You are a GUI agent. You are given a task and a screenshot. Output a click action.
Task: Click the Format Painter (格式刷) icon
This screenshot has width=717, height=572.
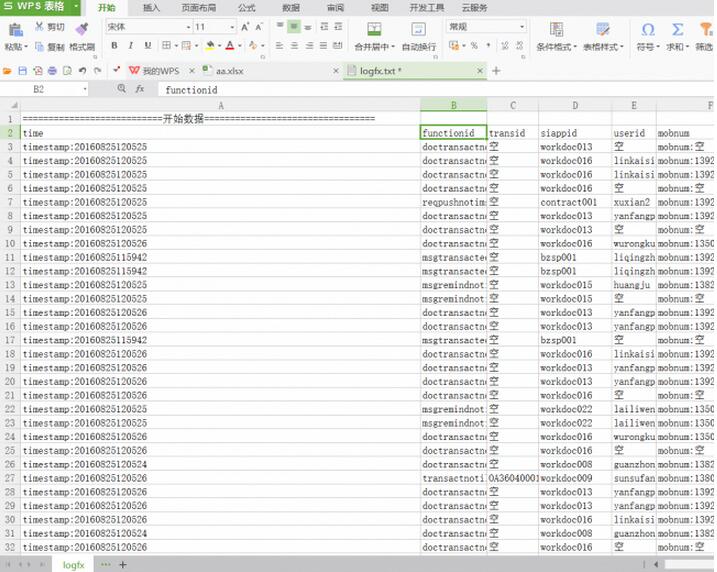pyautogui.click(x=82, y=30)
